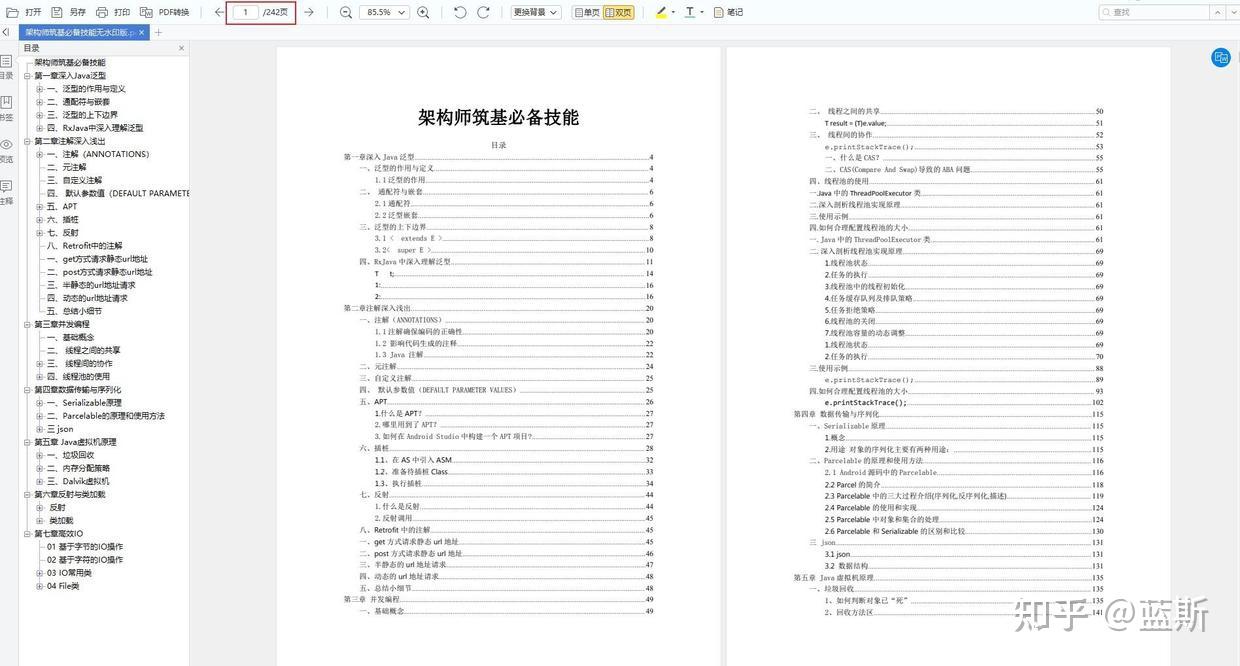
Task: Expand 04 File类 outline node
Action: 40,586
